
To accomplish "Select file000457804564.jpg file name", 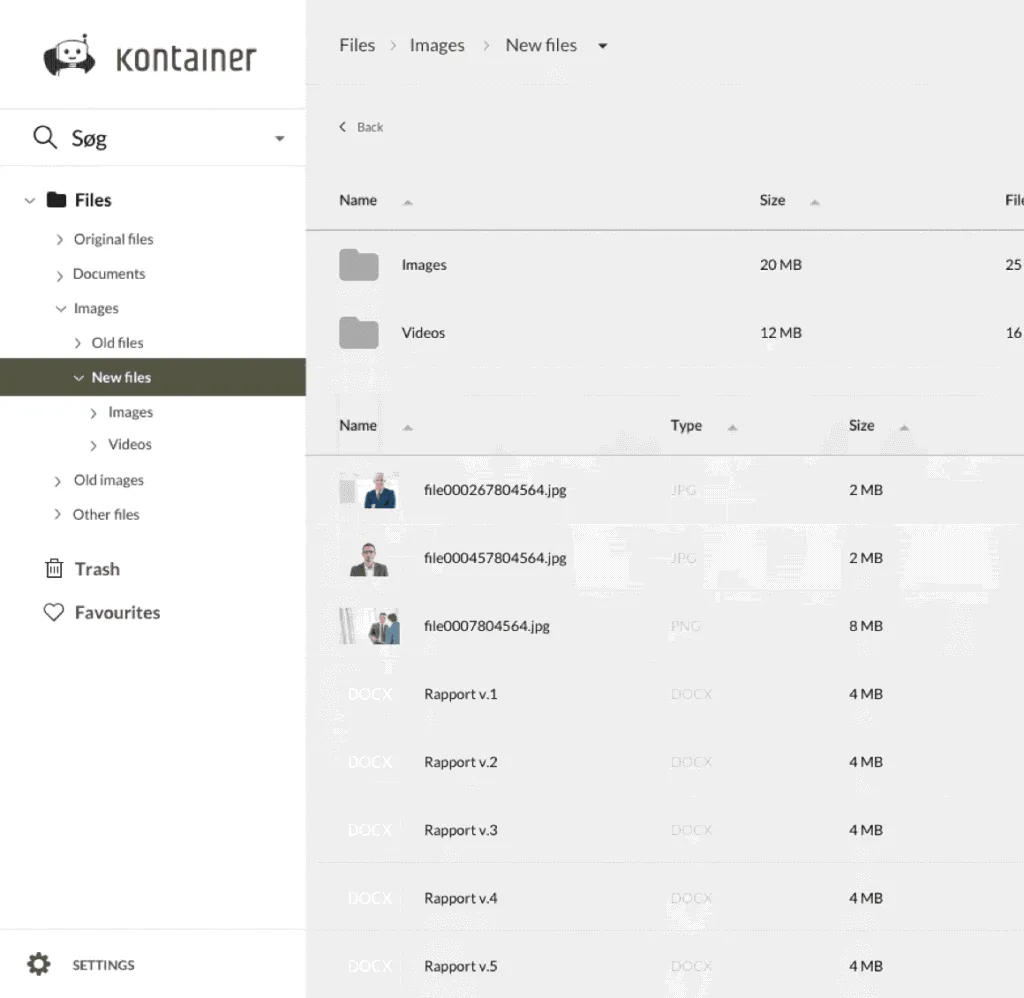I will [495, 558].
